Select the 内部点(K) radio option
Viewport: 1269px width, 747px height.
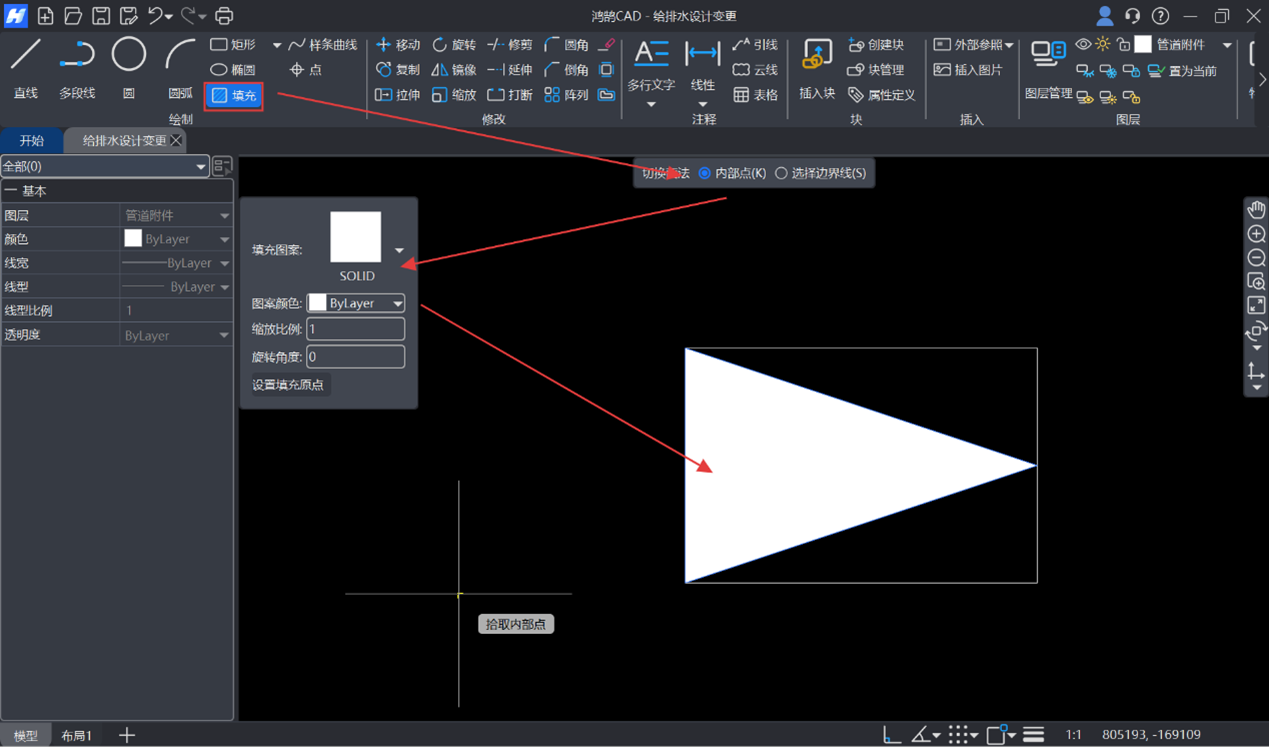click(705, 173)
